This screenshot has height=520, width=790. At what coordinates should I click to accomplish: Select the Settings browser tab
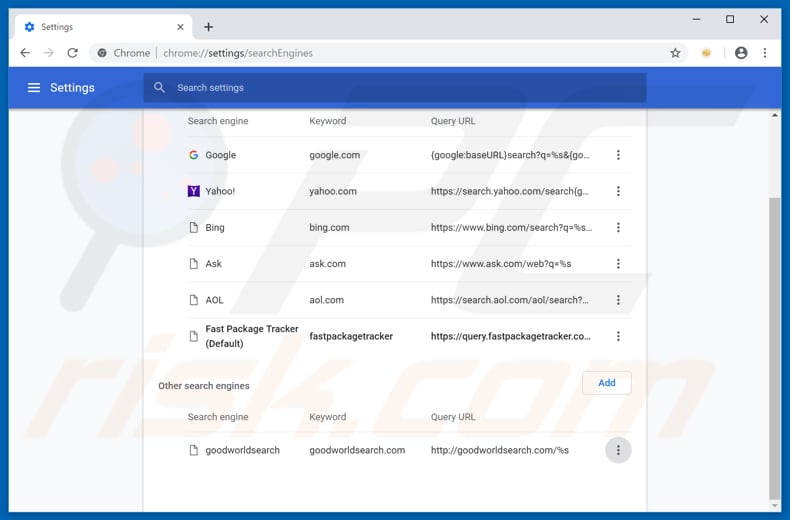pyautogui.click(x=101, y=27)
